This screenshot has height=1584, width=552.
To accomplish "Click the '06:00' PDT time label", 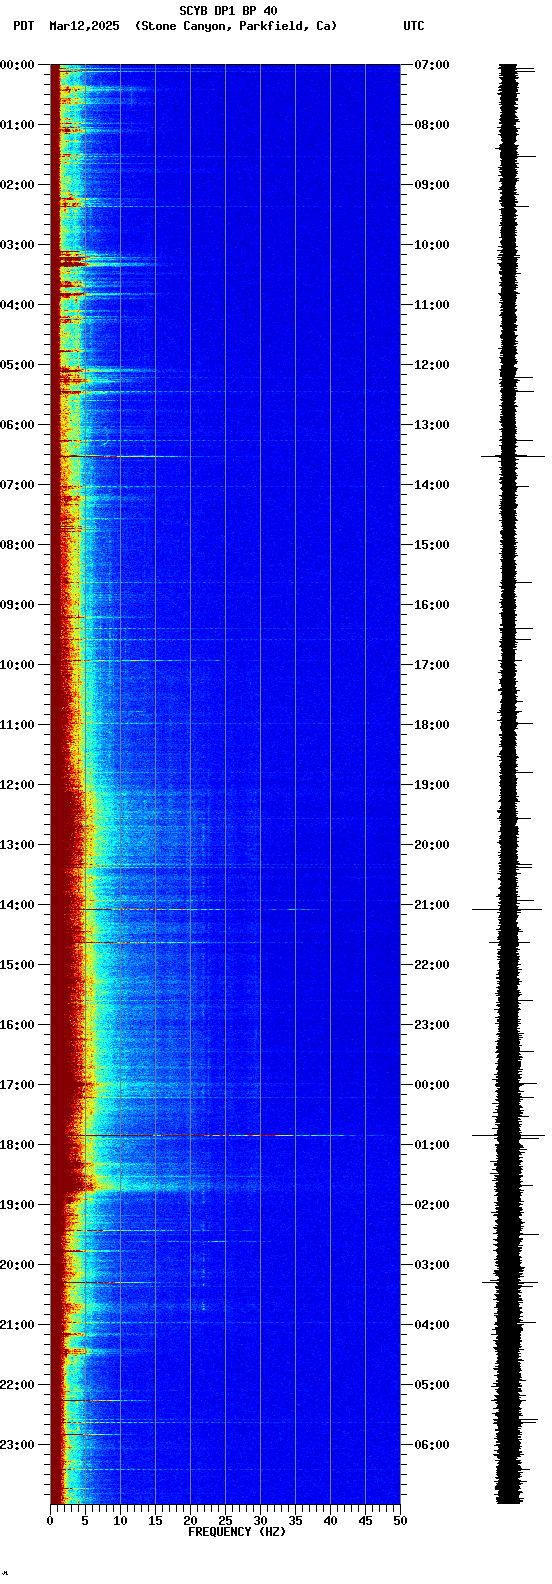I will [x=15, y=425].
